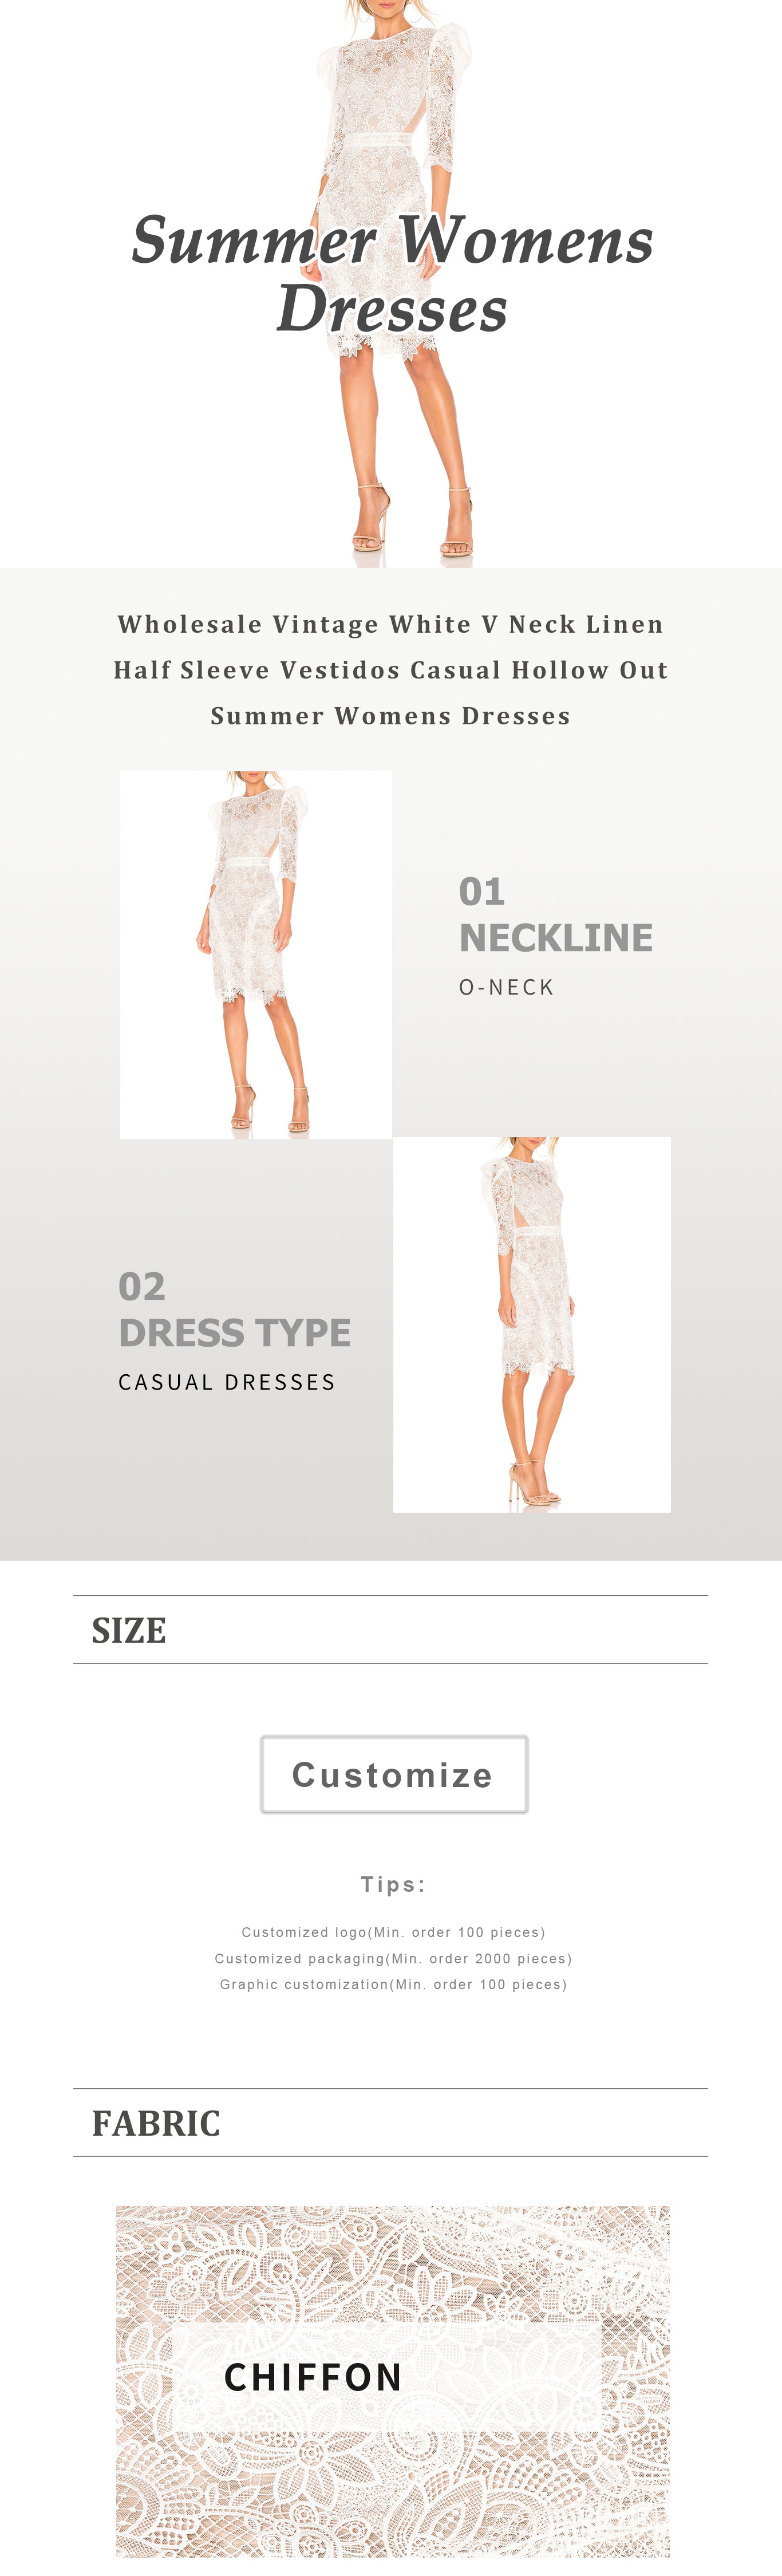Click the Graphic customization minimum order line
Screen dimensions: 782x2576
[393, 1984]
